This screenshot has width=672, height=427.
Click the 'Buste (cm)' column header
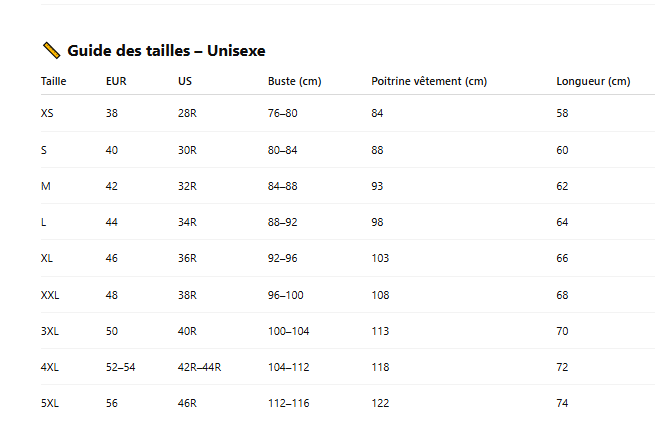[x=295, y=81]
